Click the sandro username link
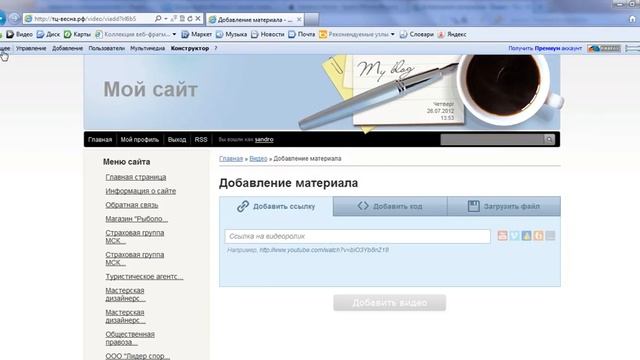This screenshot has width=640, height=360. tap(264, 140)
